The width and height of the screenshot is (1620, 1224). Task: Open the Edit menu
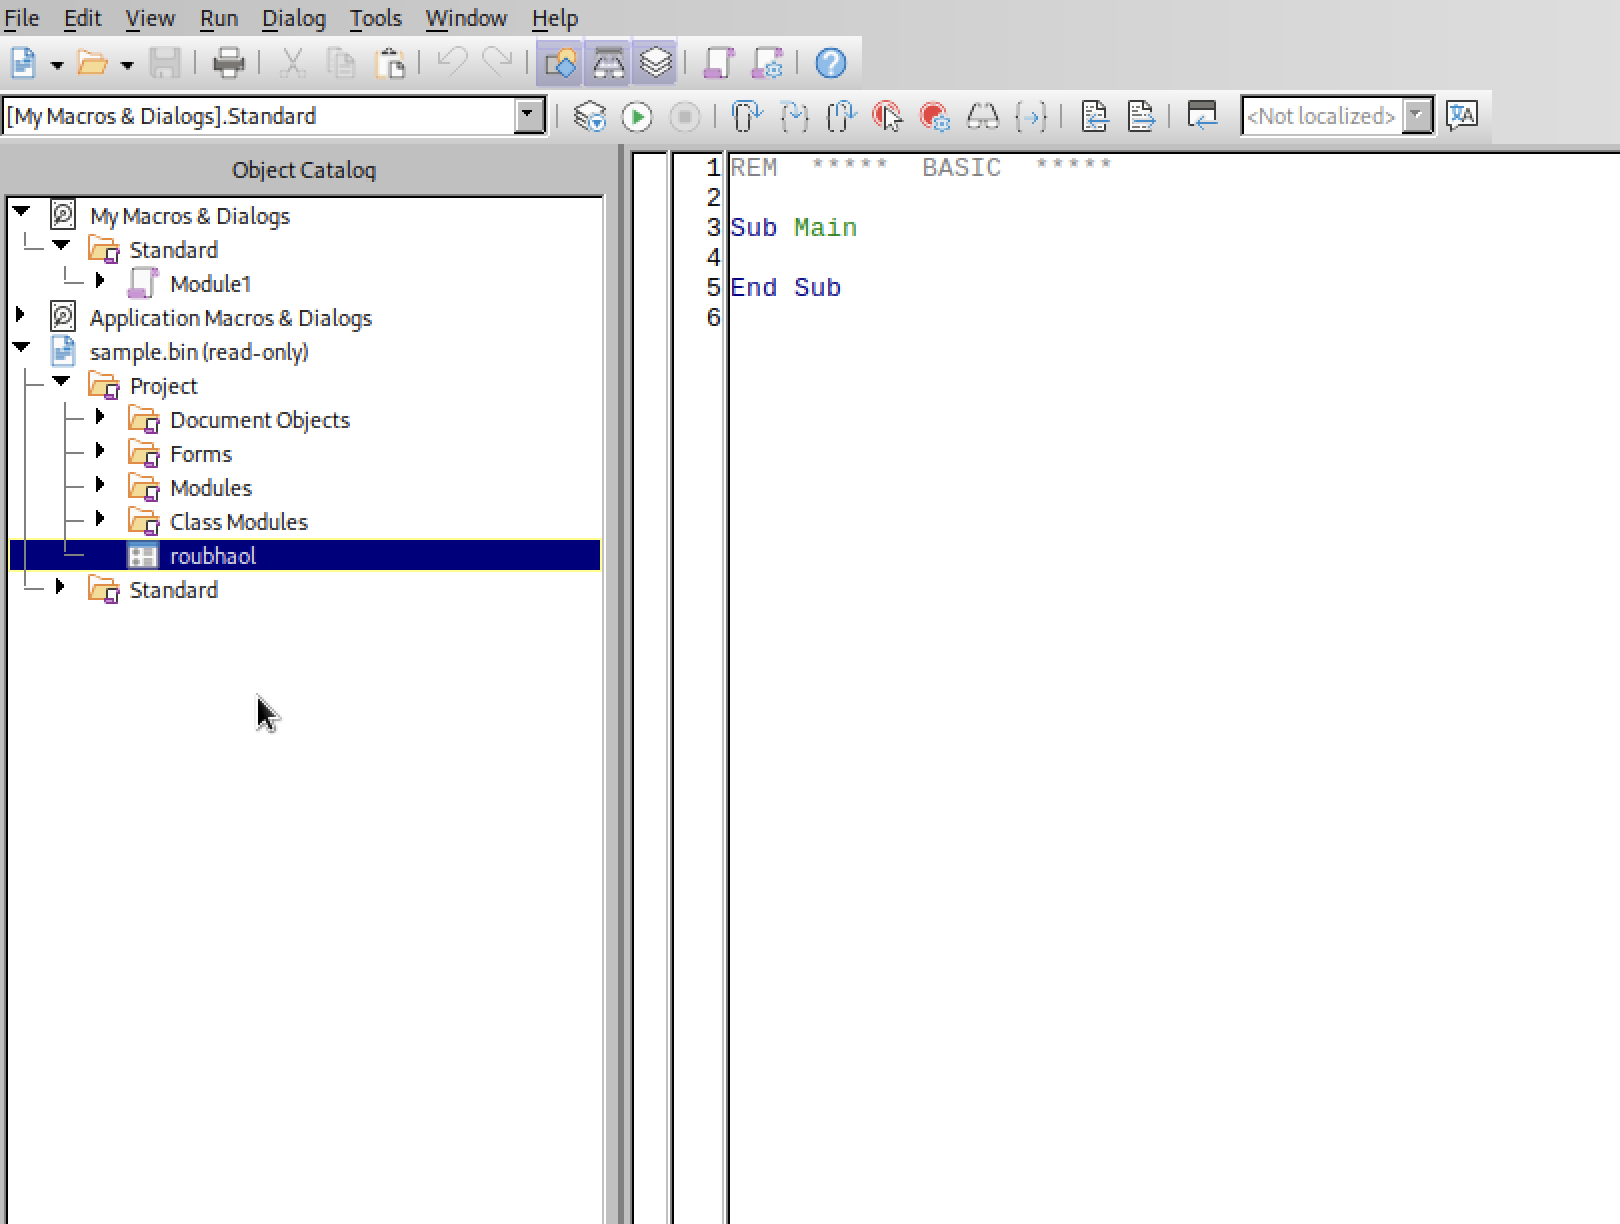pyautogui.click(x=82, y=18)
